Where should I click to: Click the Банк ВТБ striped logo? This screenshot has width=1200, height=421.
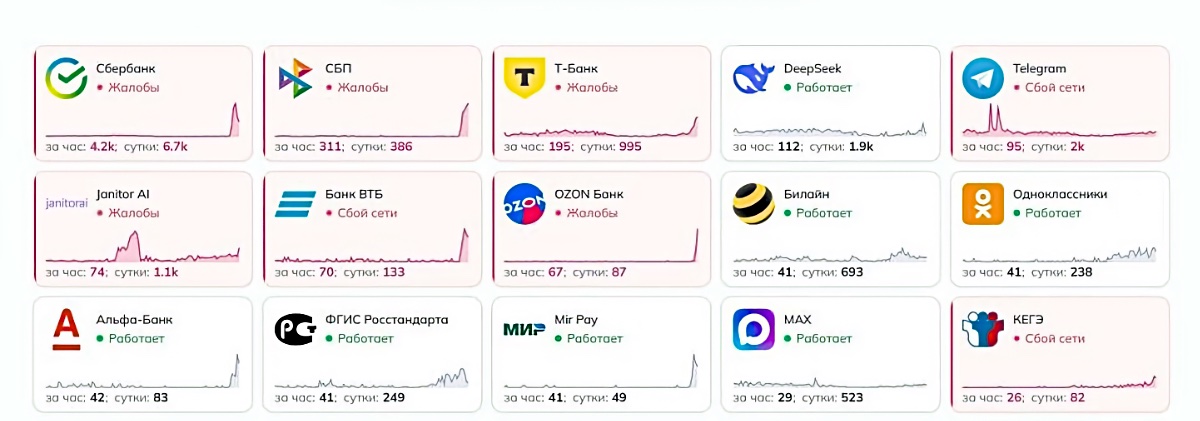click(x=295, y=204)
